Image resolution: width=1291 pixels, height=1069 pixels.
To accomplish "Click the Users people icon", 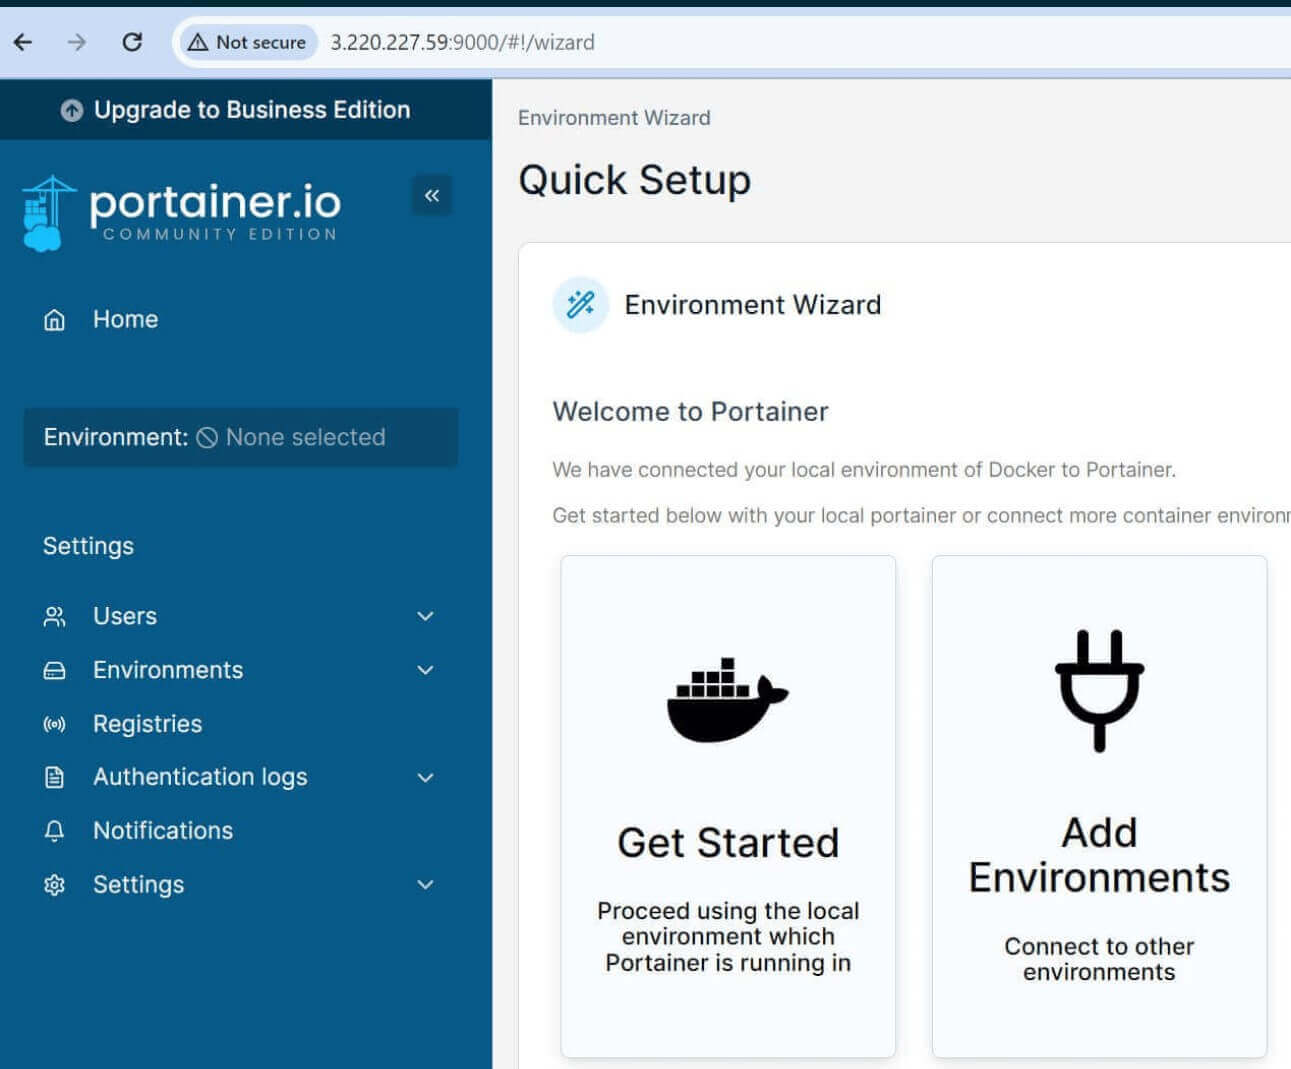I will [55, 616].
